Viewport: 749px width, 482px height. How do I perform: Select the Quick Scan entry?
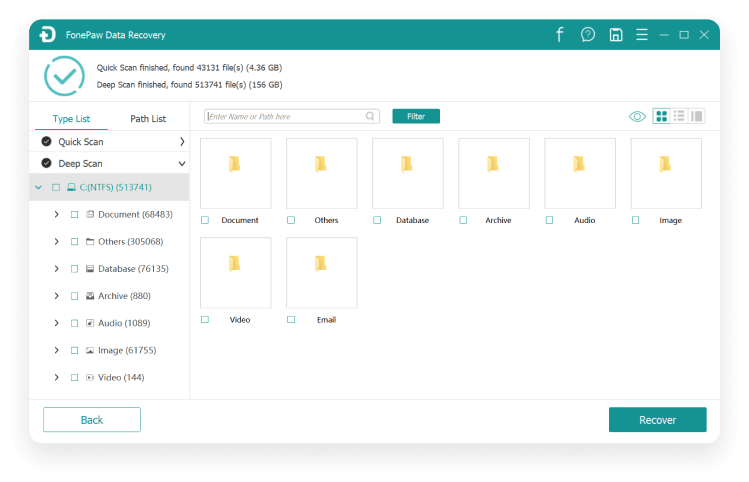(109, 141)
